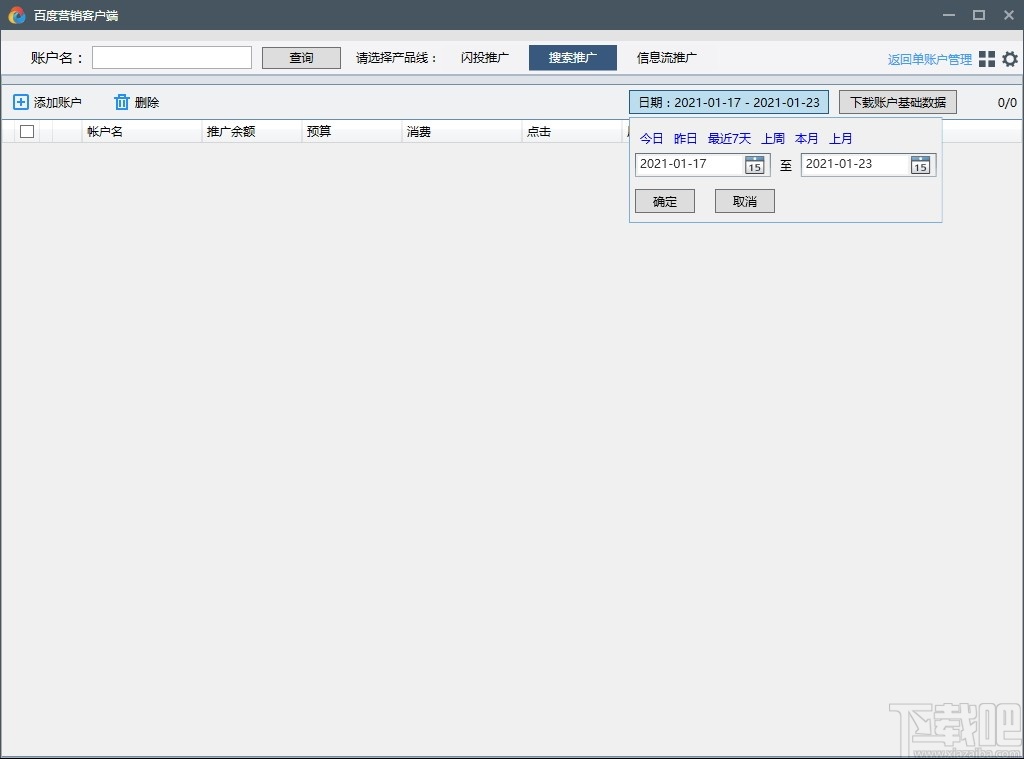Toggle the select-all checkbox in the table header
1024x759 pixels.
pyautogui.click(x=26, y=131)
